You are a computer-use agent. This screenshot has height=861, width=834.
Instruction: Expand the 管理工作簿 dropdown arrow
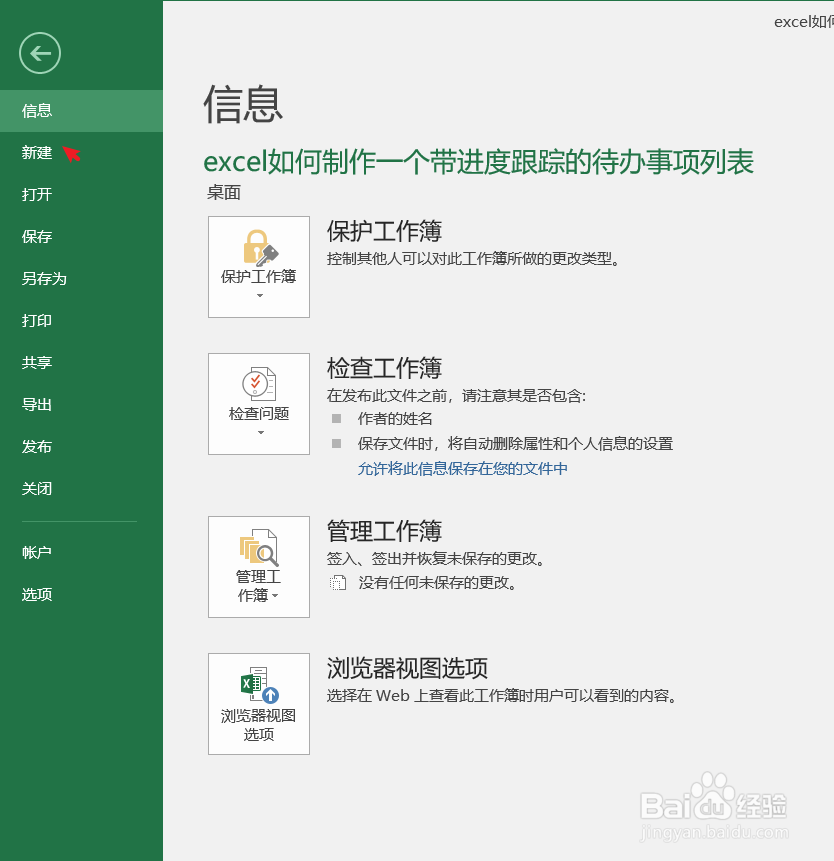click(275, 596)
